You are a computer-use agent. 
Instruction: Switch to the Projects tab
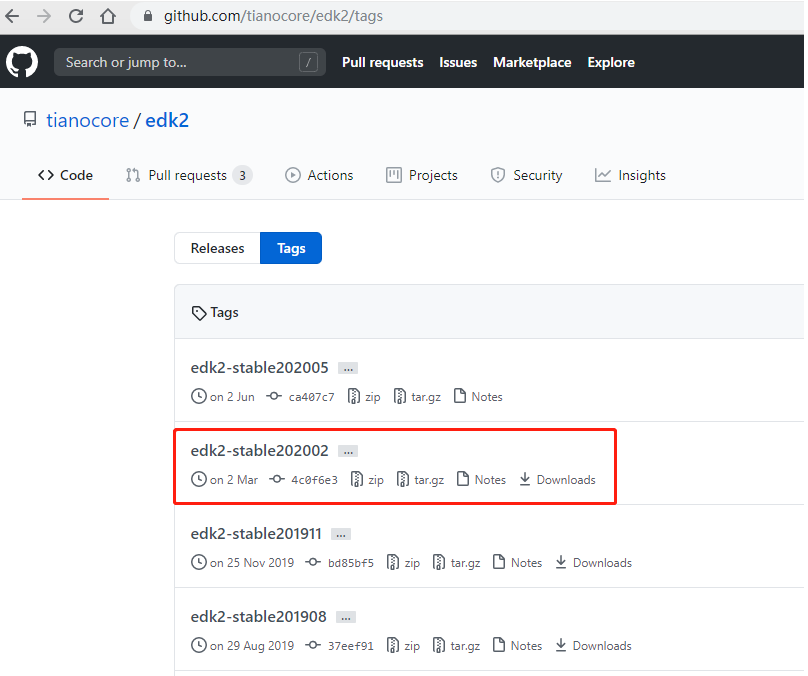(422, 175)
